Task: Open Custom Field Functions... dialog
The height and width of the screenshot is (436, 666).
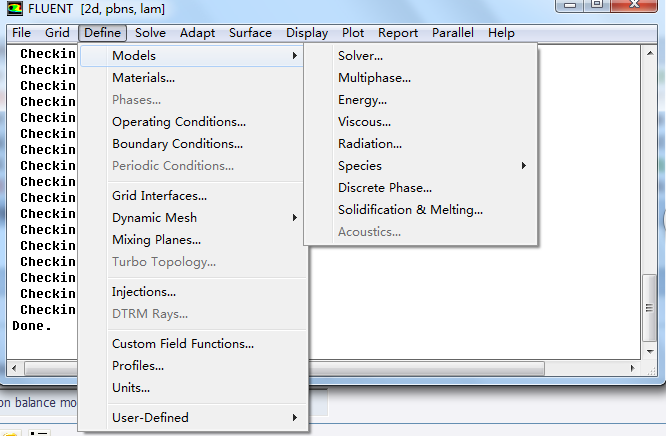Action: coord(192,344)
